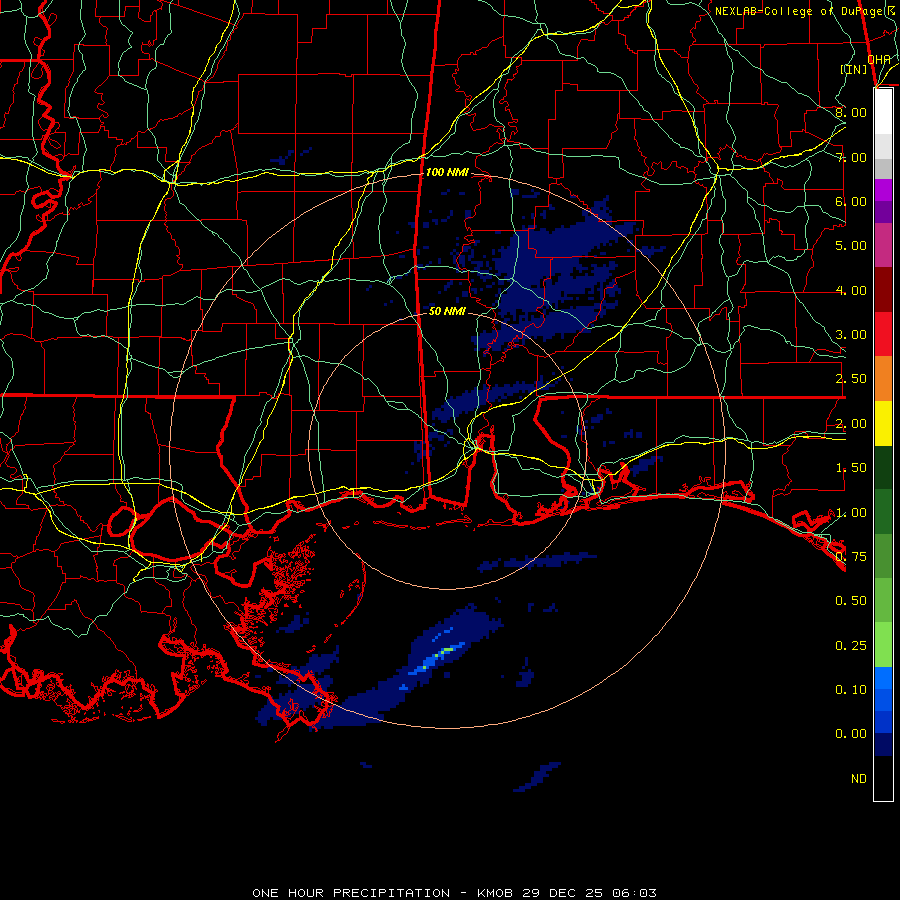Image resolution: width=900 pixels, height=900 pixels.
Task: Click the 0.10 legend value
Action: click(x=851, y=690)
